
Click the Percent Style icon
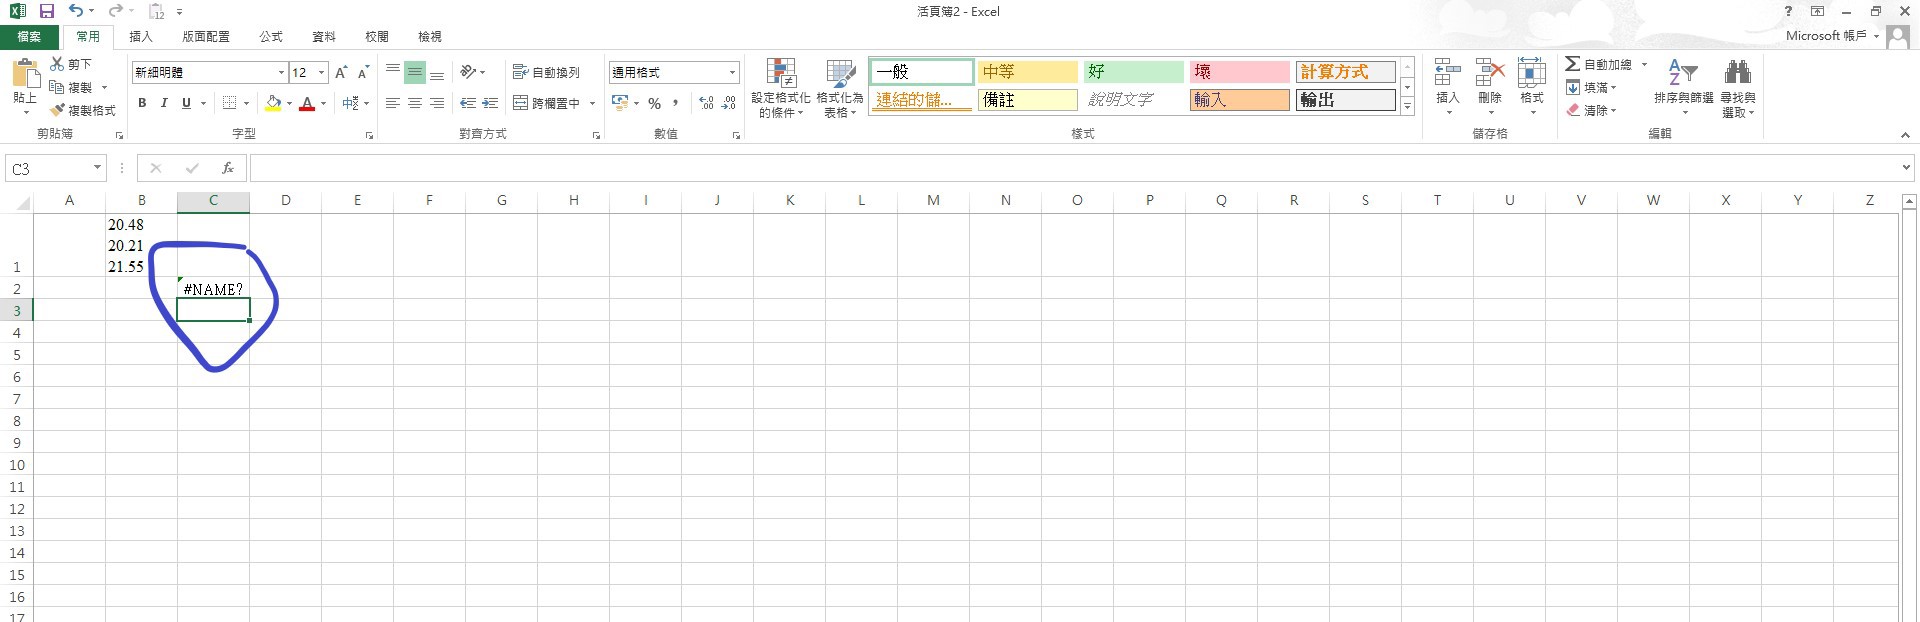point(654,103)
